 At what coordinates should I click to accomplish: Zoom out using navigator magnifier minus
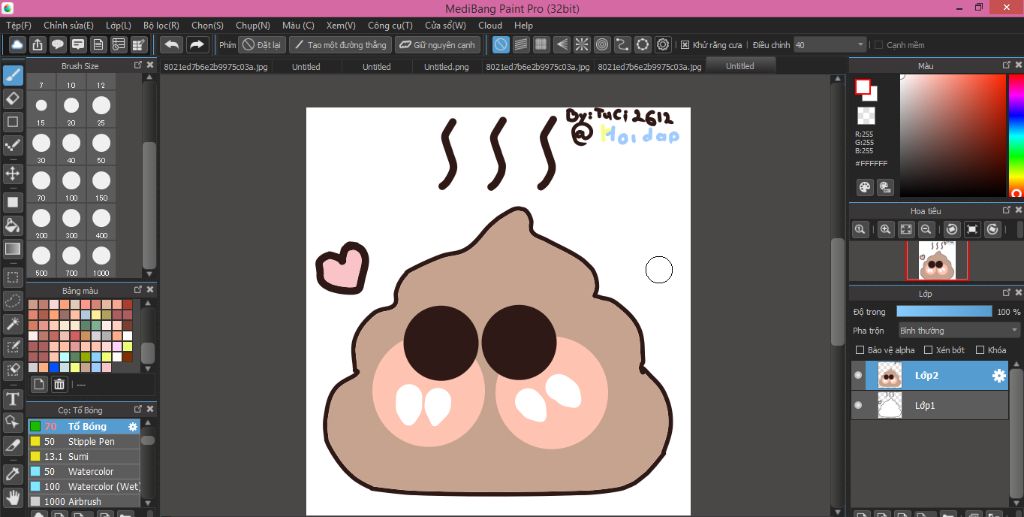pyautogui.click(x=925, y=229)
